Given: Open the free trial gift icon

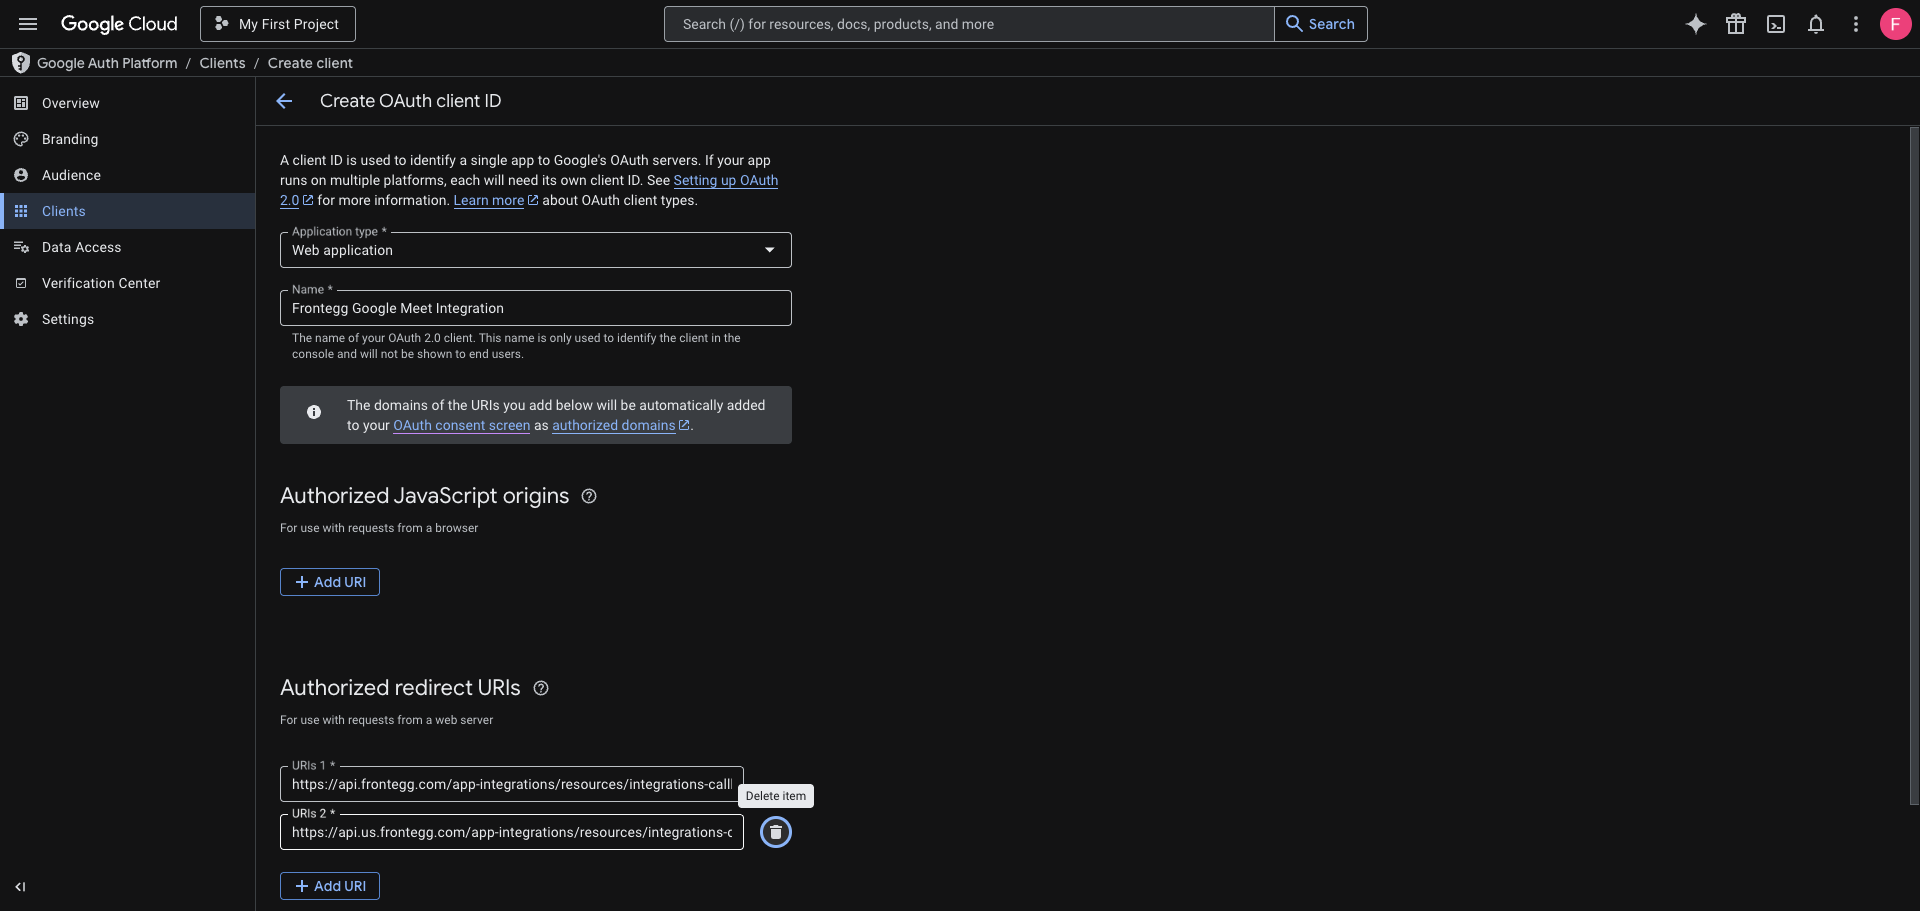Looking at the screenshot, I should pos(1736,24).
